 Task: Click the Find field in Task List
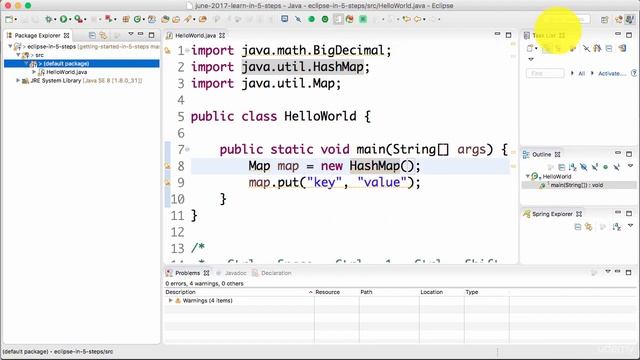coord(545,73)
